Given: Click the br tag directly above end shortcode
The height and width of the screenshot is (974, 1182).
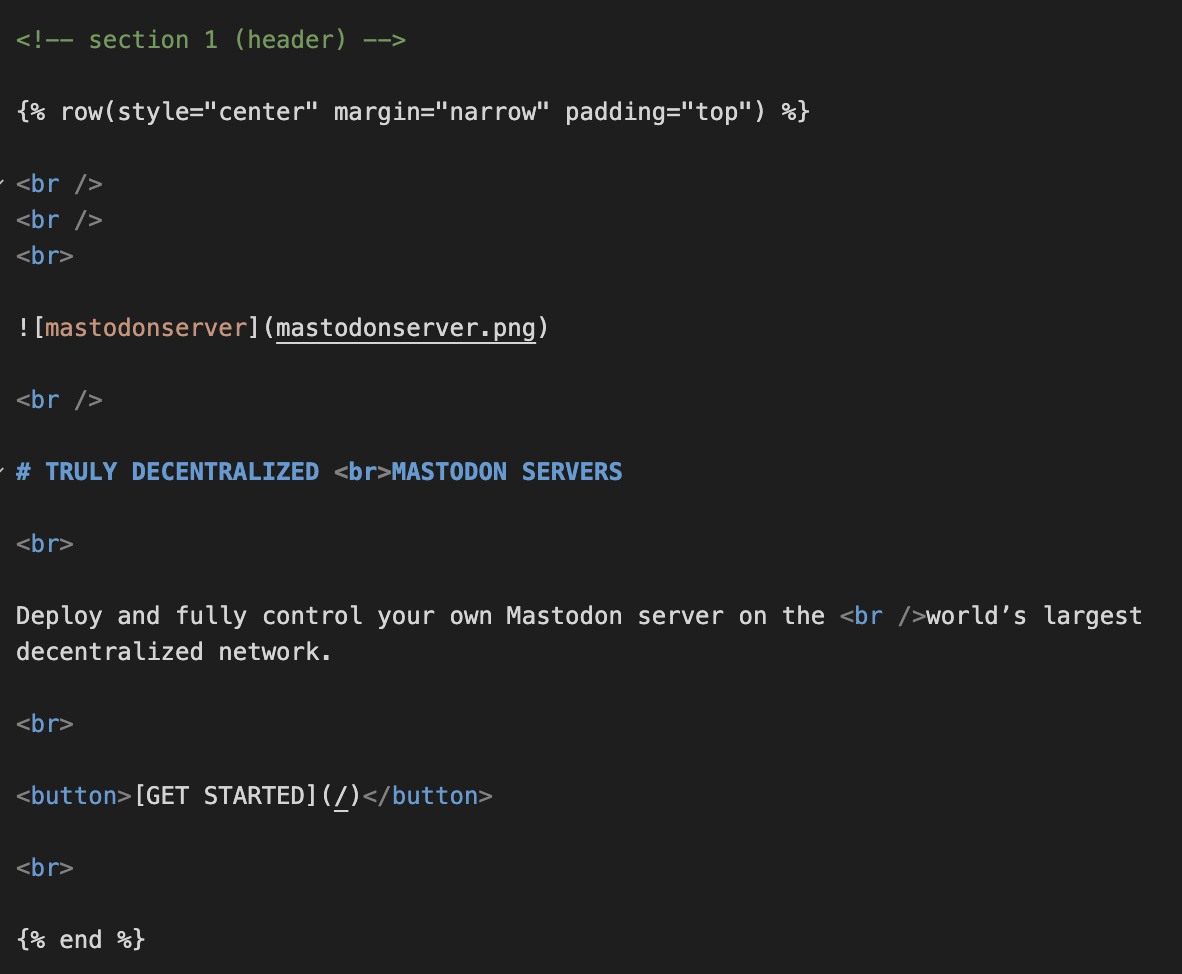Looking at the screenshot, I should (x=44, y=868).
